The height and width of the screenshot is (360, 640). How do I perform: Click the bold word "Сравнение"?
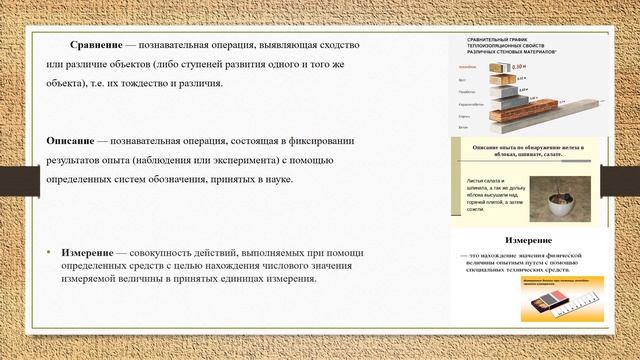point(96,44)
